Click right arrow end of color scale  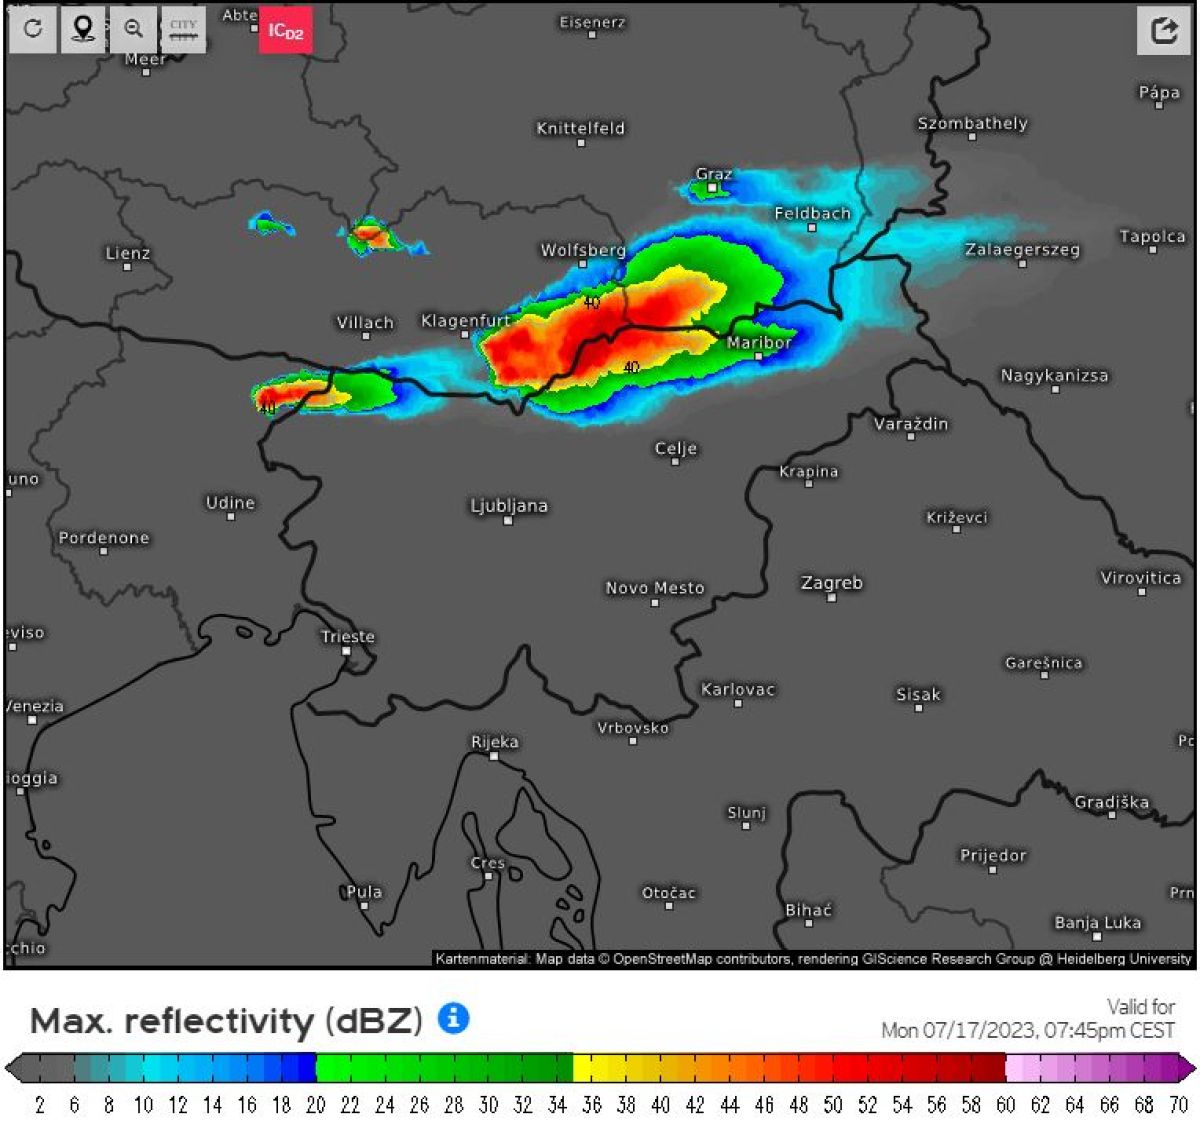1187,1068
